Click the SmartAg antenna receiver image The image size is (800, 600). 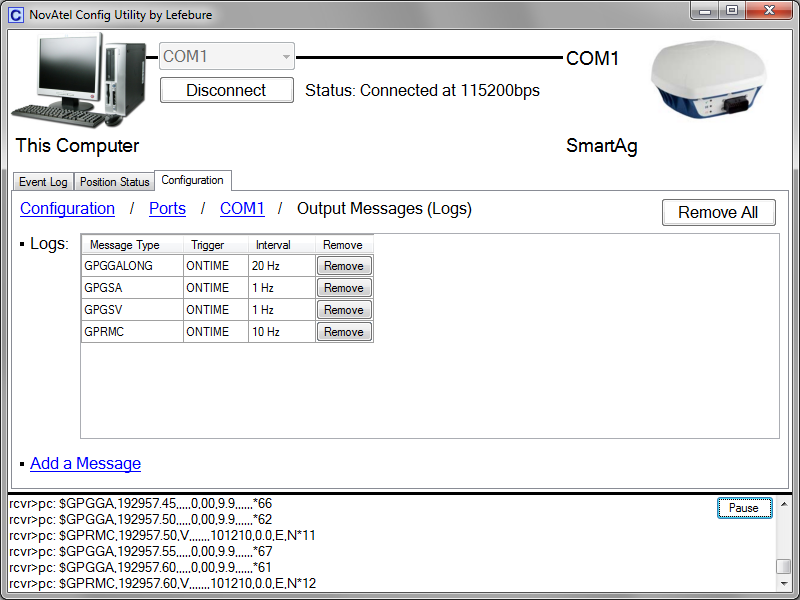(x=708, y=83)
